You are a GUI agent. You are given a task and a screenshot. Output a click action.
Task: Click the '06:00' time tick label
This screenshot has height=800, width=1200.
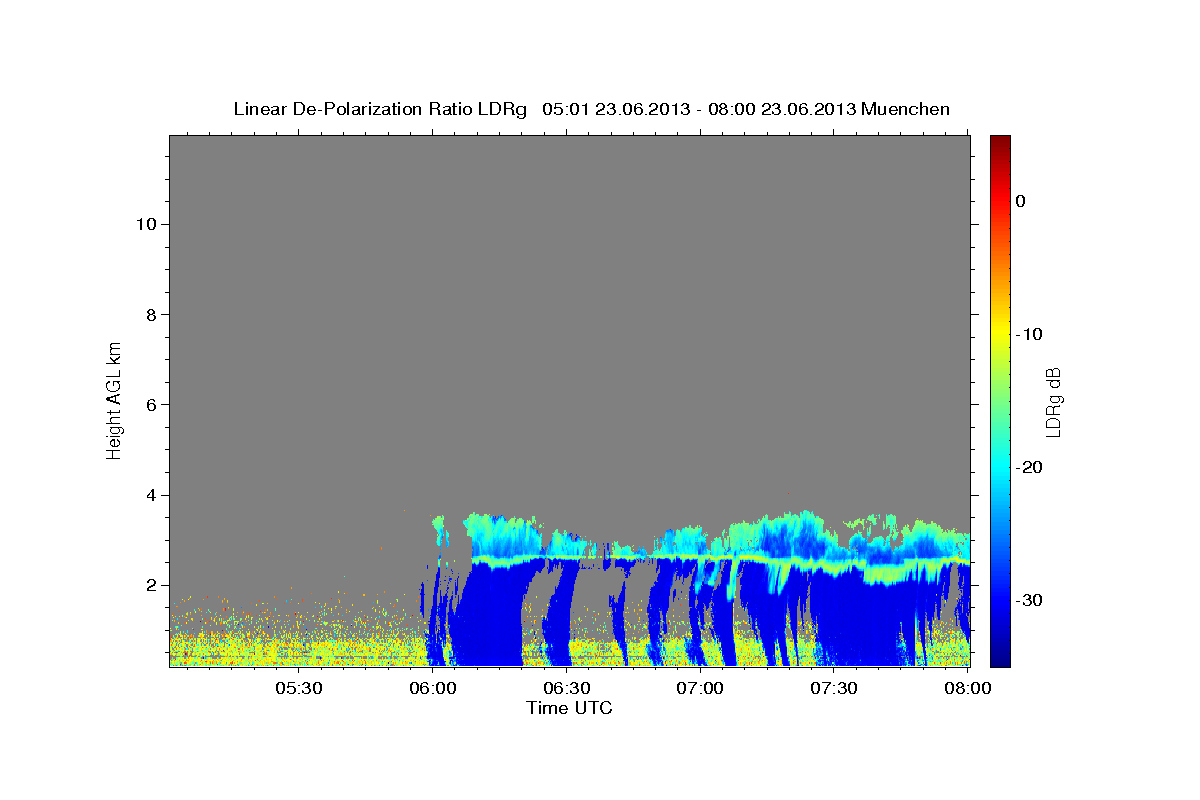coord(432,688)
